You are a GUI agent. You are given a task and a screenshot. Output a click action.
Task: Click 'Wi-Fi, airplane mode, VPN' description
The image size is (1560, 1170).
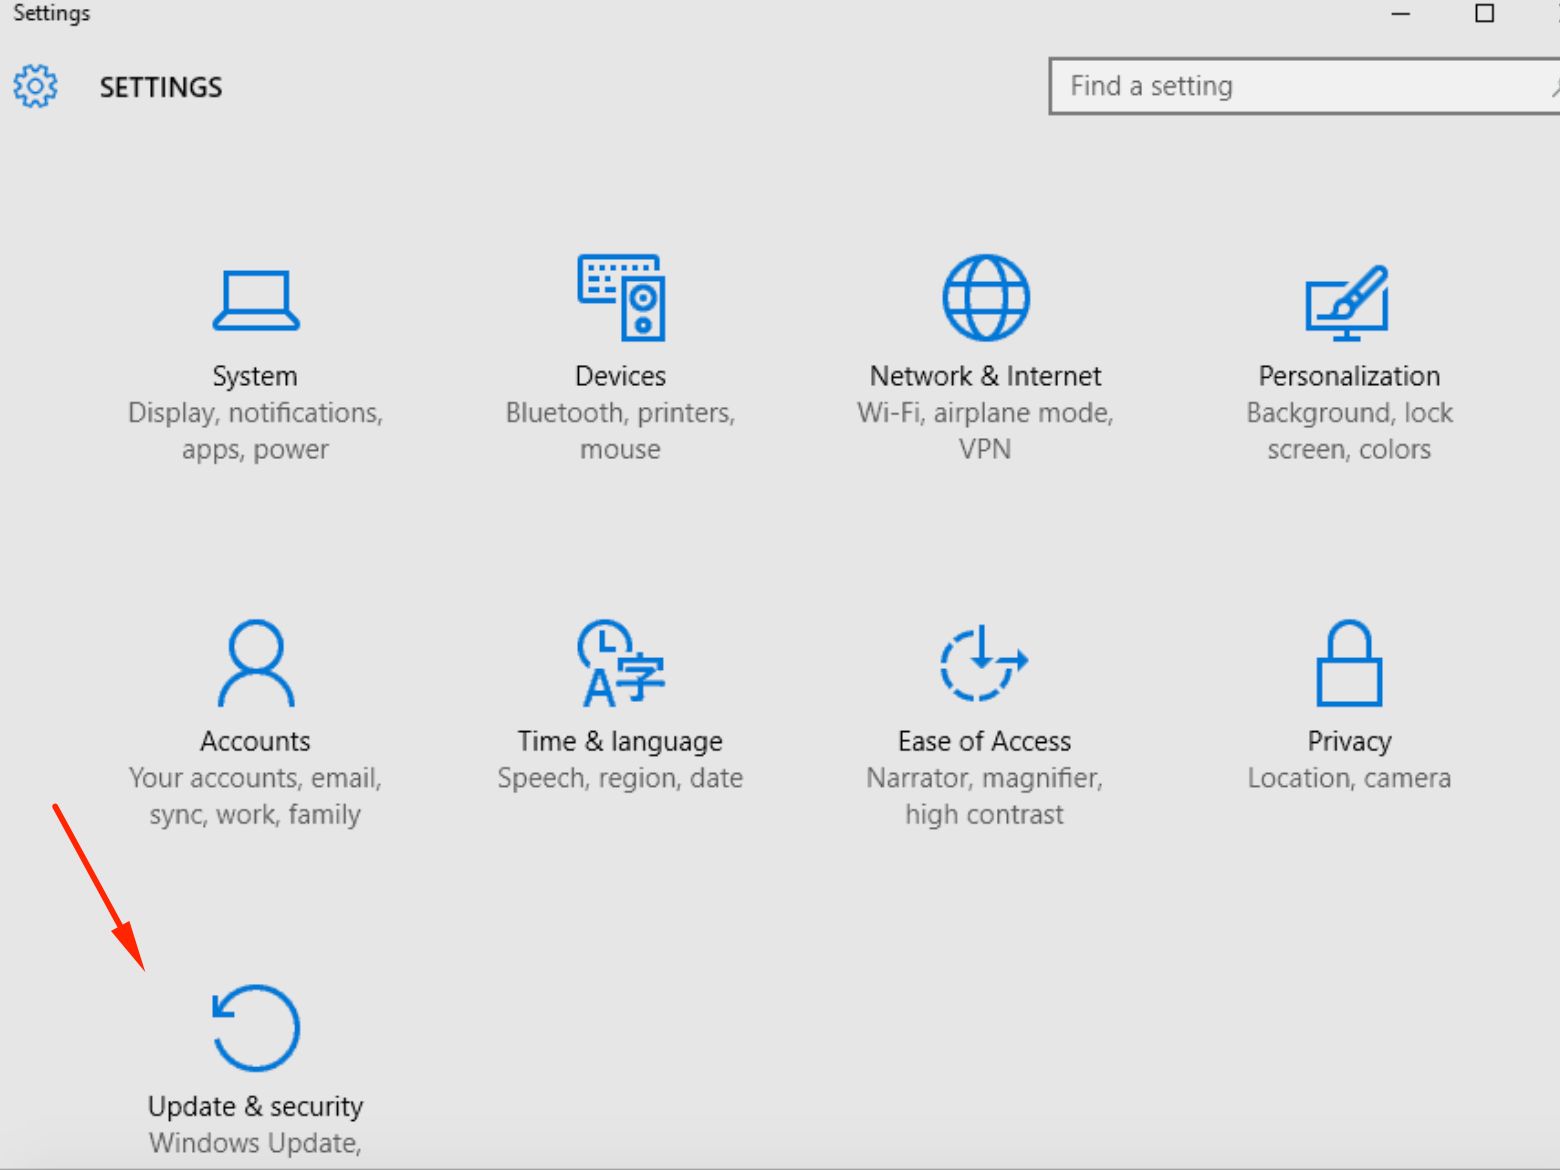[985, 431]
